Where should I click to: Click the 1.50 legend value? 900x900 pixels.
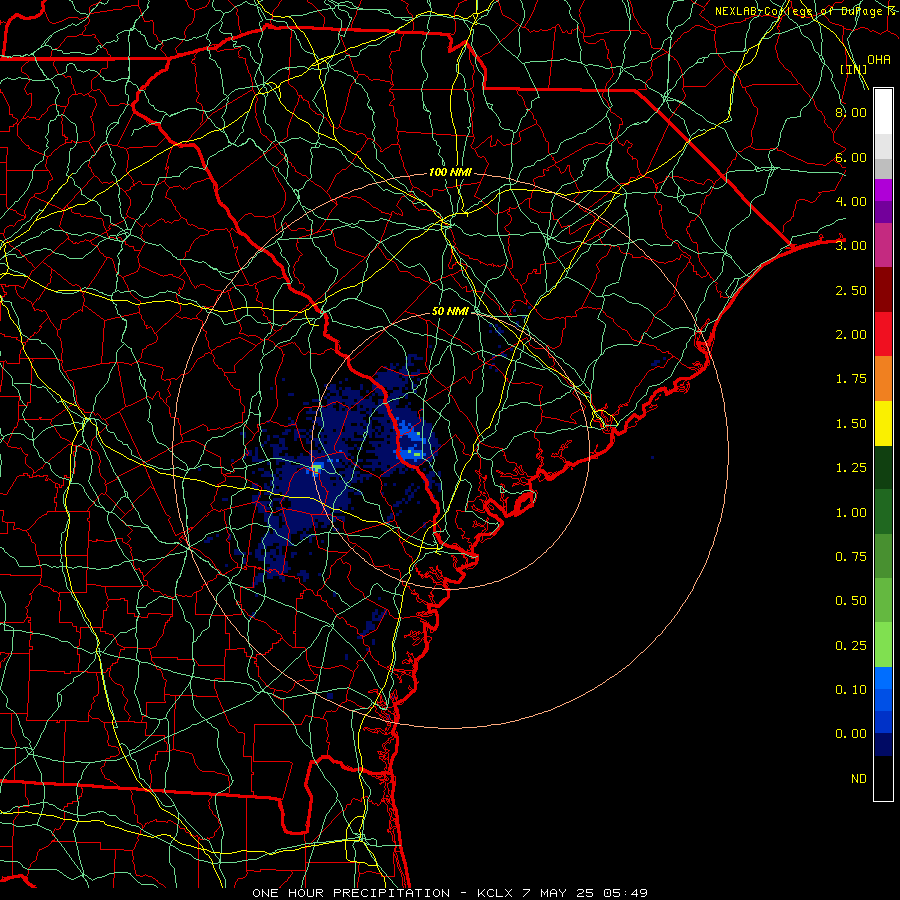851,424
